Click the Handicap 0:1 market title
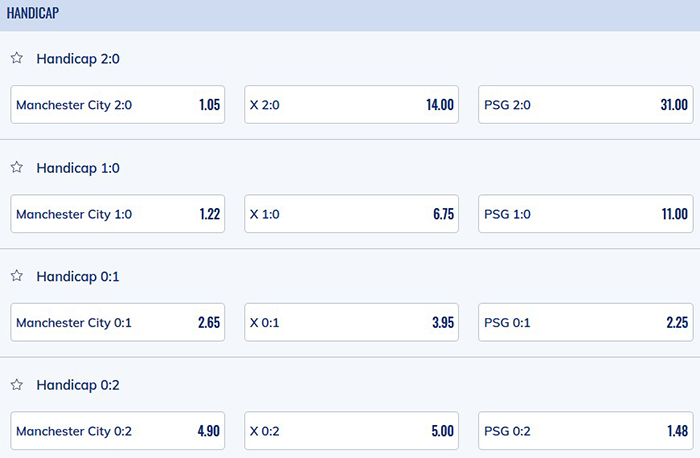700x458 pixels. pos(78,275)
